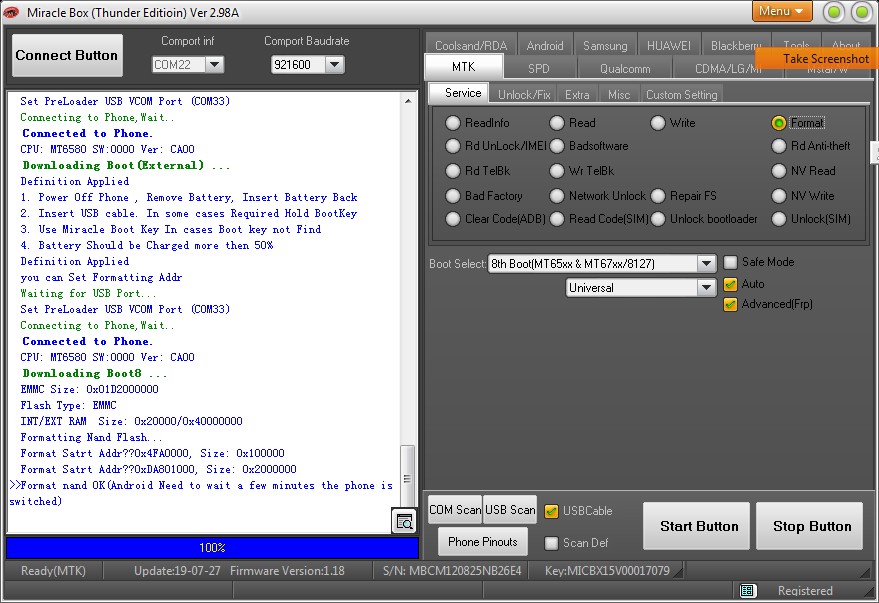Select the Wr TelBk option

pos(557,170)
